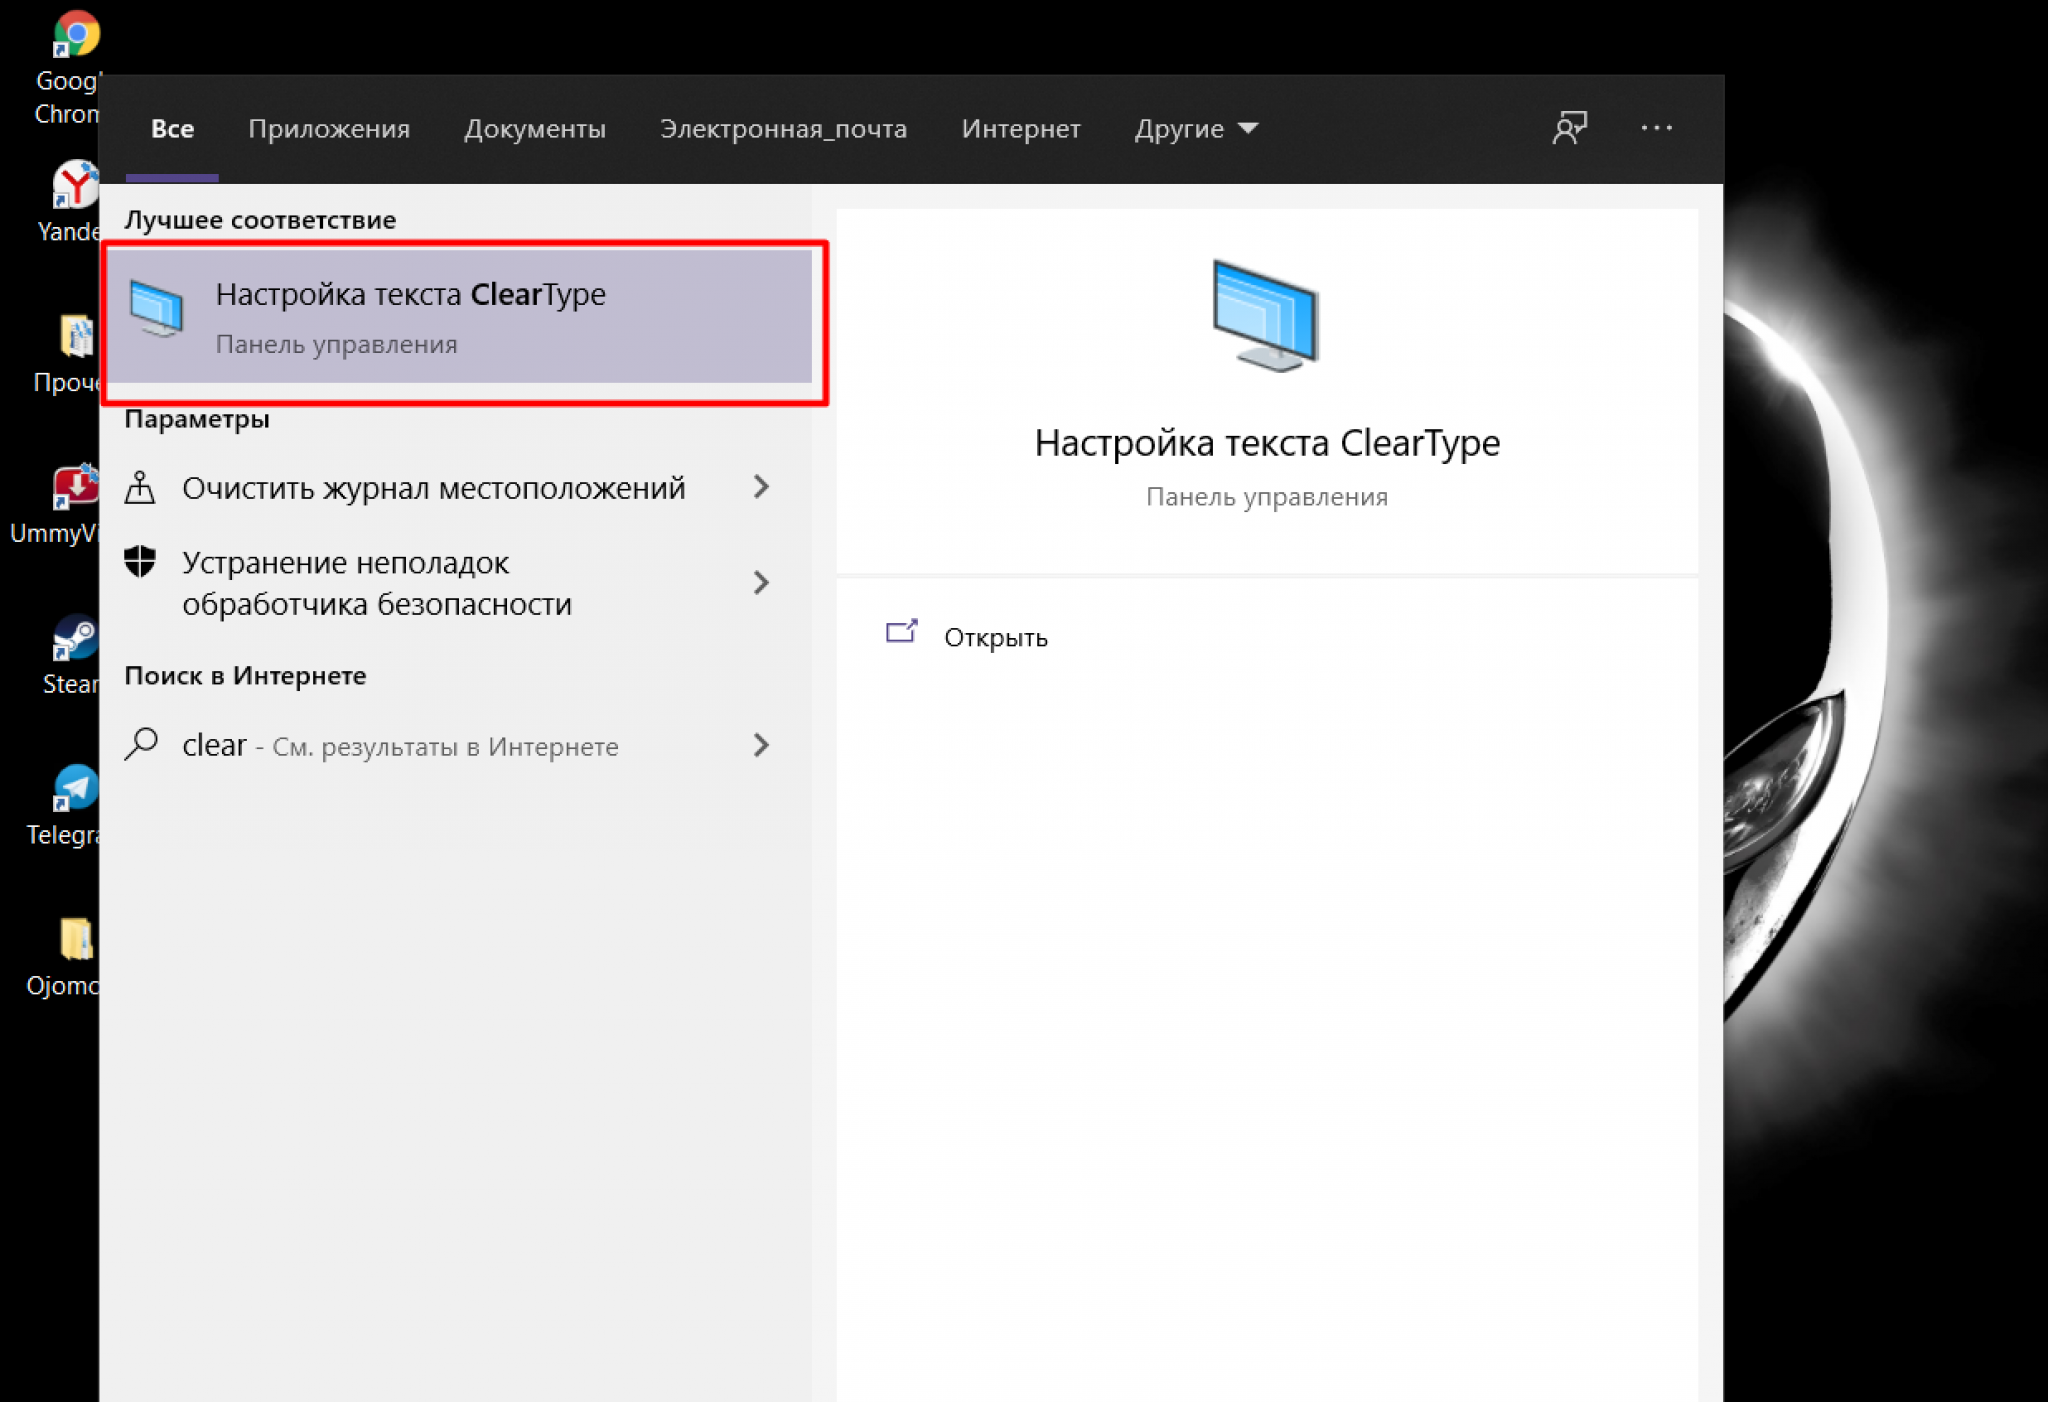Open the UmmyVideo desktop shortcut
The image size is (2048, 1402).
click(58, 504)
